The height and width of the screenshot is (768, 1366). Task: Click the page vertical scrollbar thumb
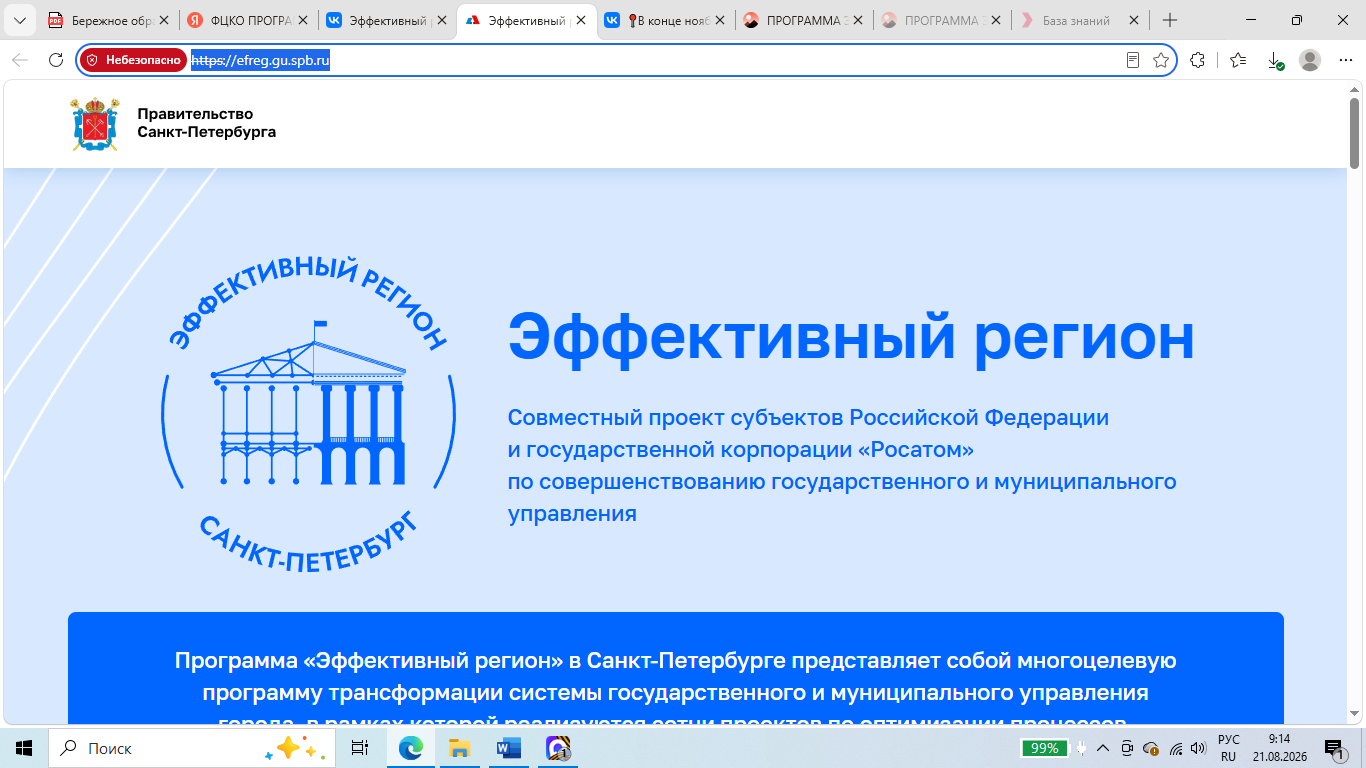(x=1355, y=132)
